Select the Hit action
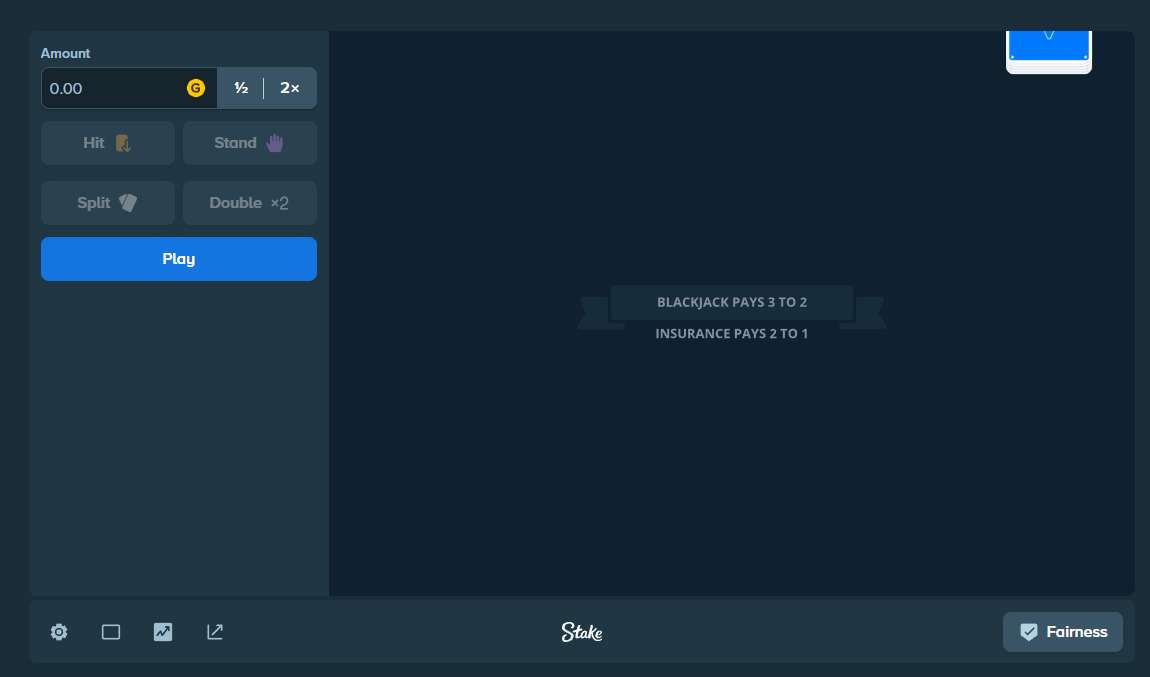Viewport: 1150px width, 677px height. [108, 143]
